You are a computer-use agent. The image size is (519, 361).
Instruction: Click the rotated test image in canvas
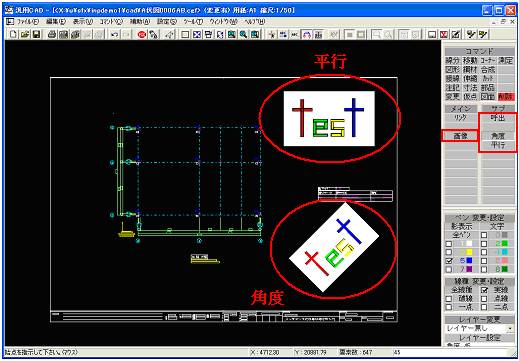click(334, 248)
